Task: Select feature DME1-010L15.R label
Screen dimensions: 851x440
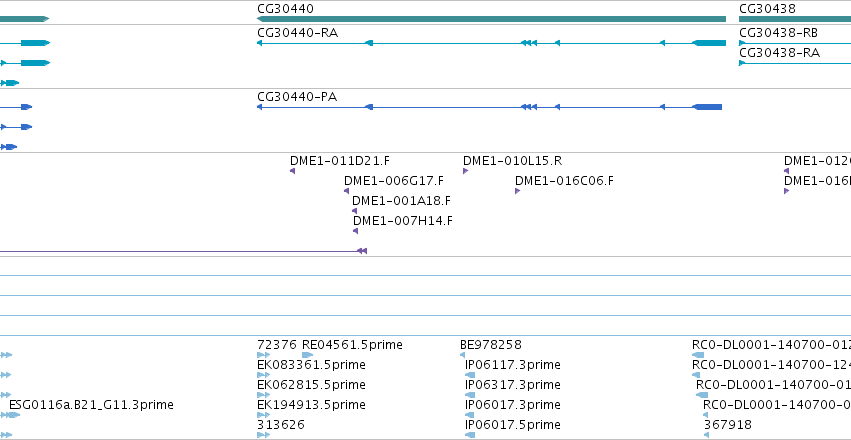Action: 512,161
